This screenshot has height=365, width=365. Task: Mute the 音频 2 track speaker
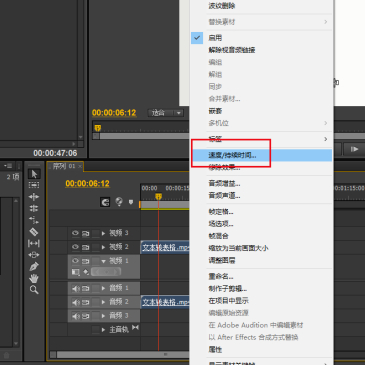[x=76, y=302]
